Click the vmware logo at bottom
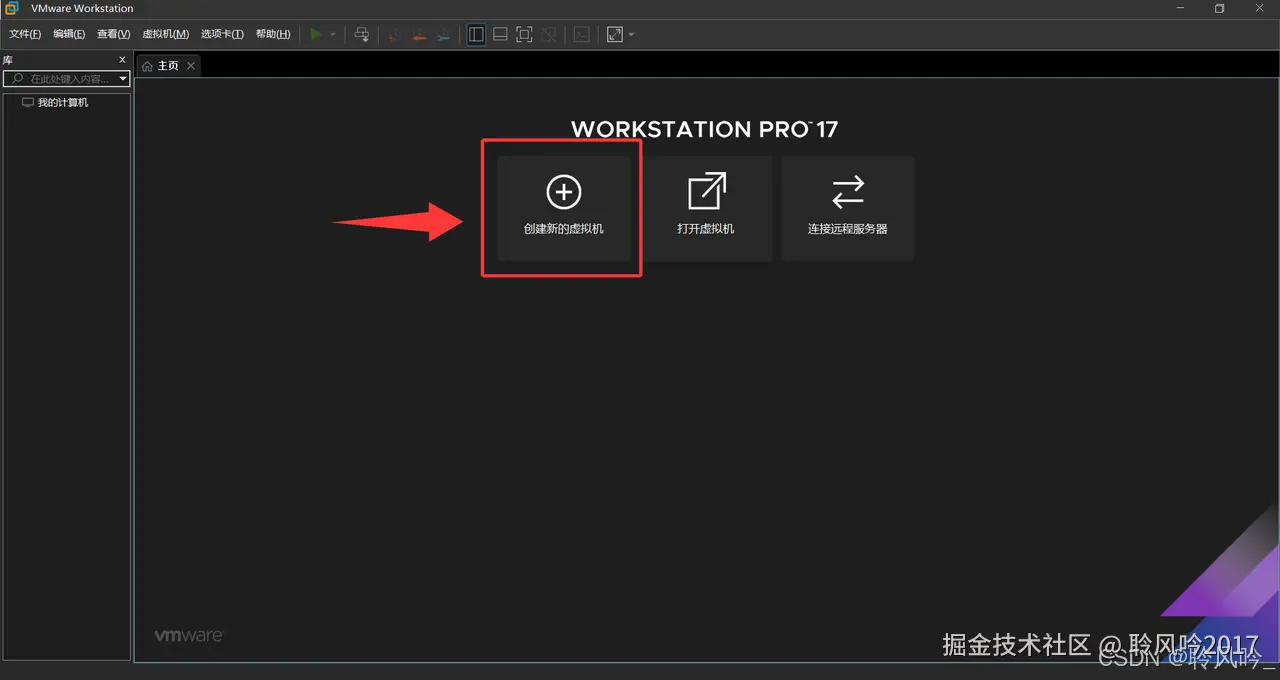1280x680 pixels. point(188,635)
